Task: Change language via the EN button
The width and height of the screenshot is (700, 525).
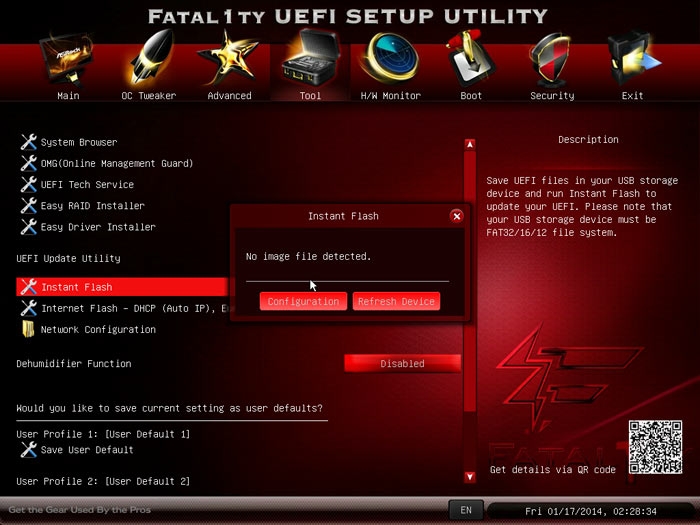Action: 466,510
